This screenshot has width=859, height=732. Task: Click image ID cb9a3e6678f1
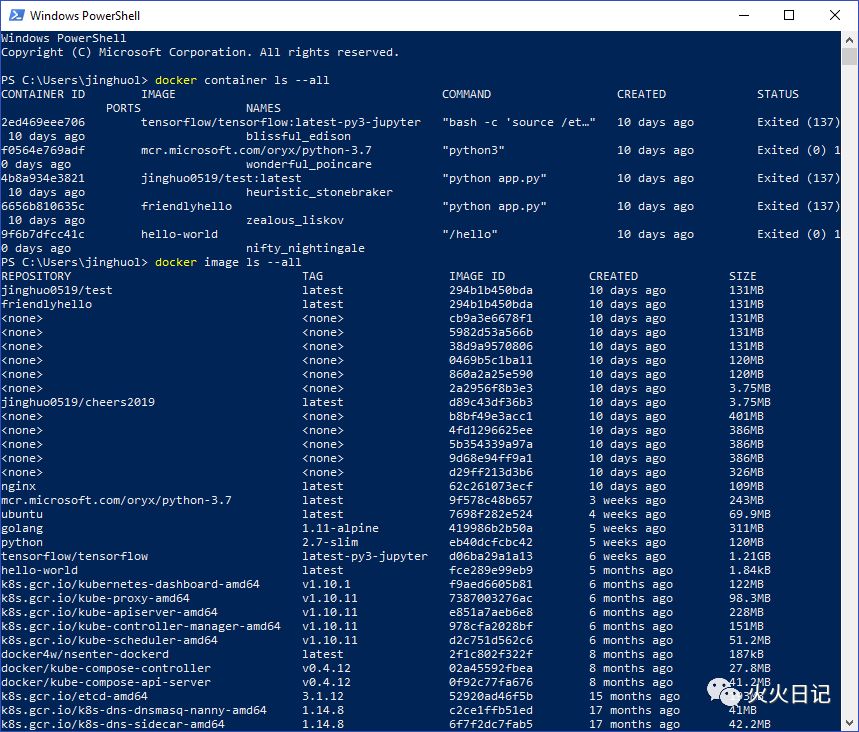pyautogui.click(x=491, y=318)
